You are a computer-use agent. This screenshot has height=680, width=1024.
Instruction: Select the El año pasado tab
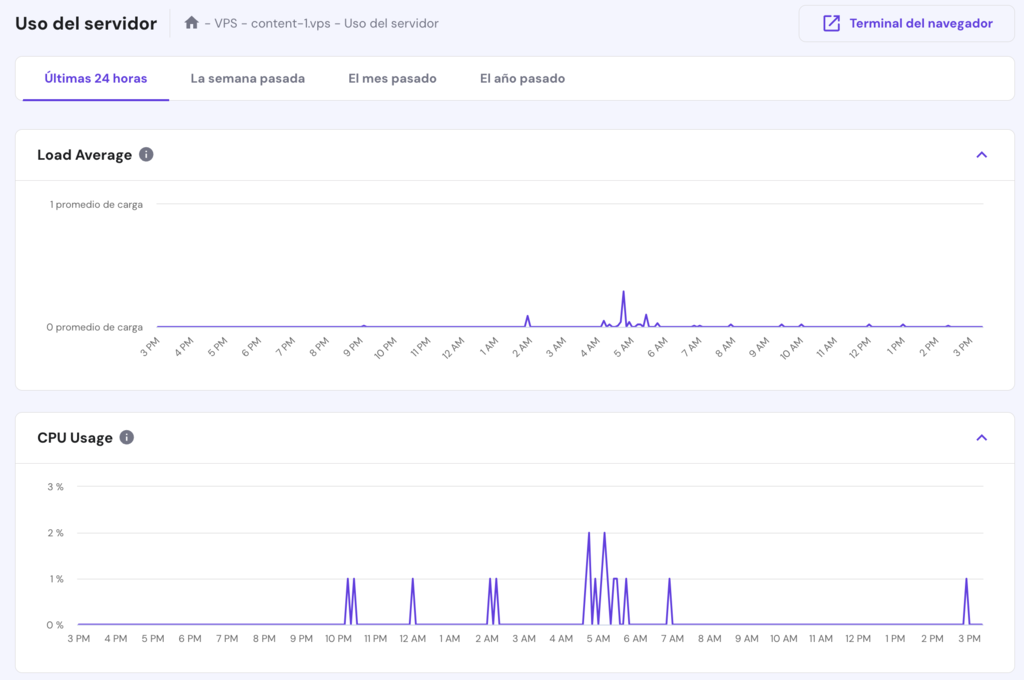pyautogui.click(x=521, y=77)
